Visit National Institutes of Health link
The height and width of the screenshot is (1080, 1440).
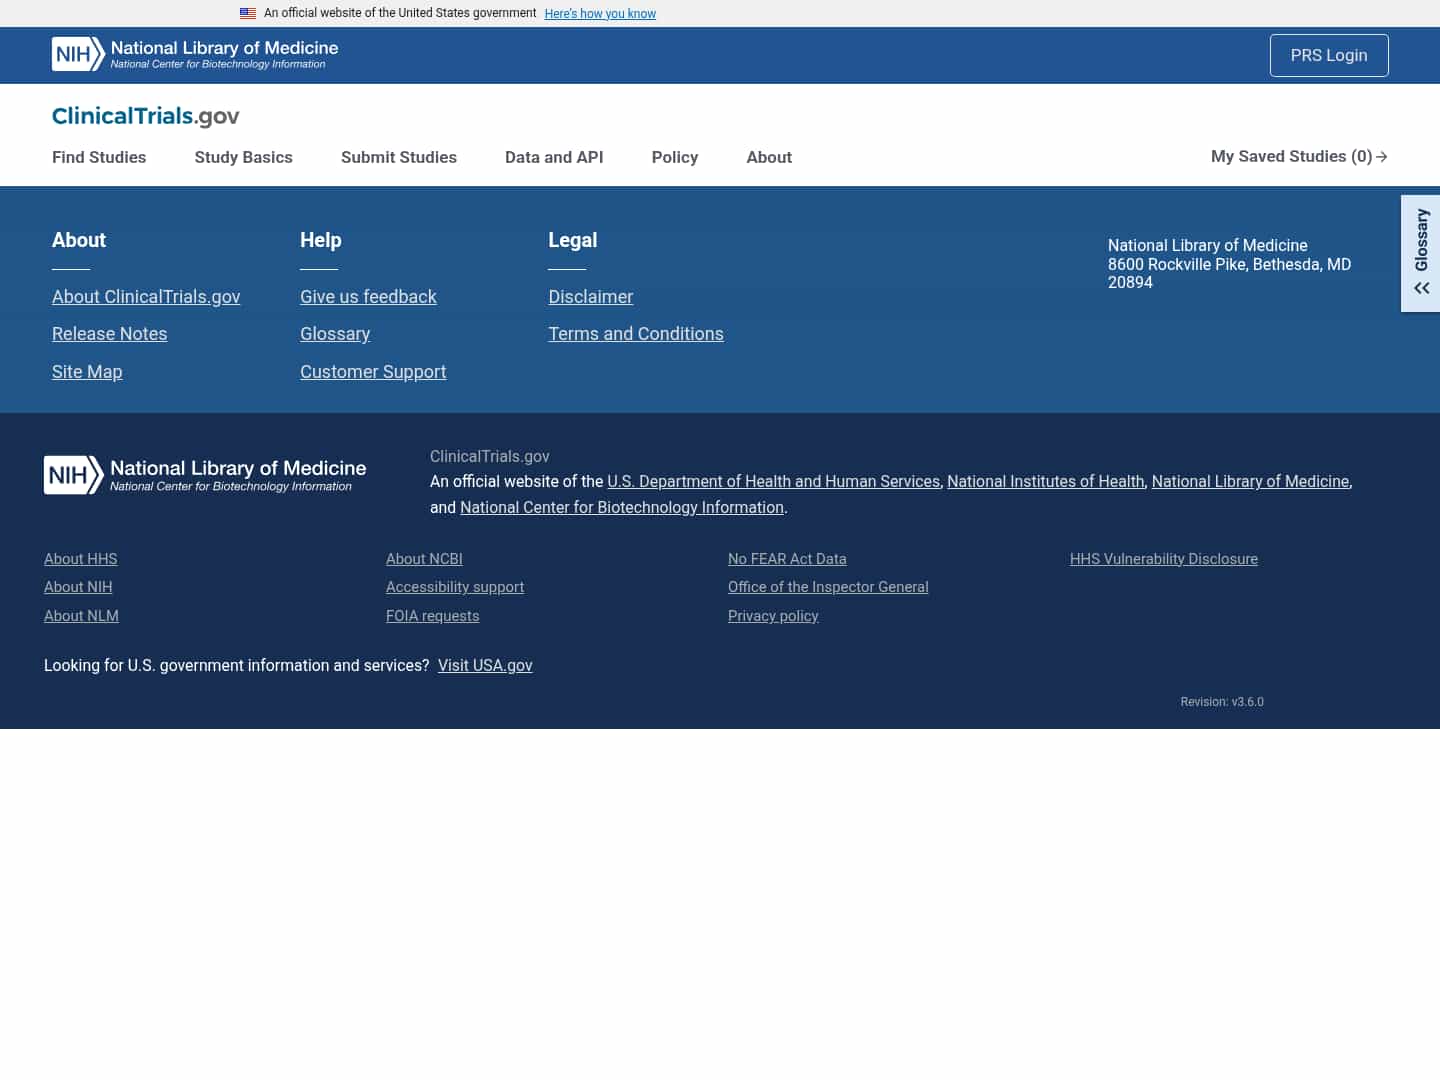(x=1046, y=481)
